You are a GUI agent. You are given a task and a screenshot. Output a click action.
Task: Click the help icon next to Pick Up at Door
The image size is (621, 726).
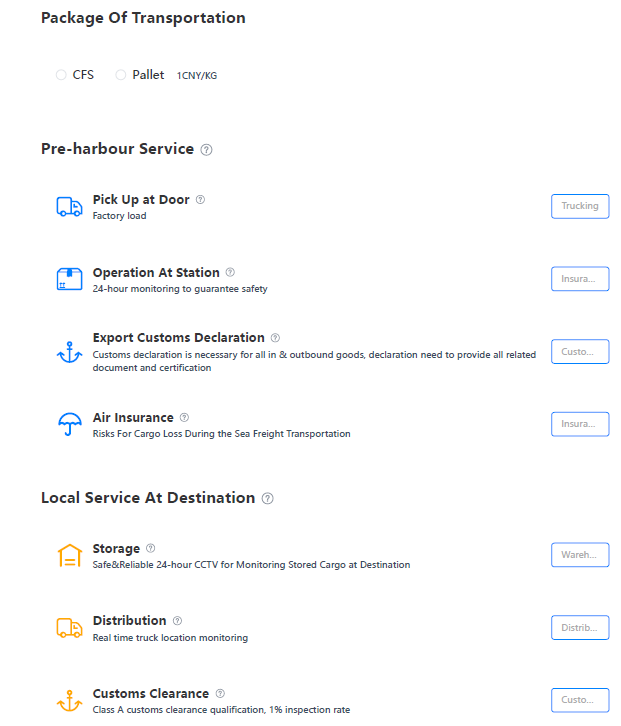tap(200, 200)
